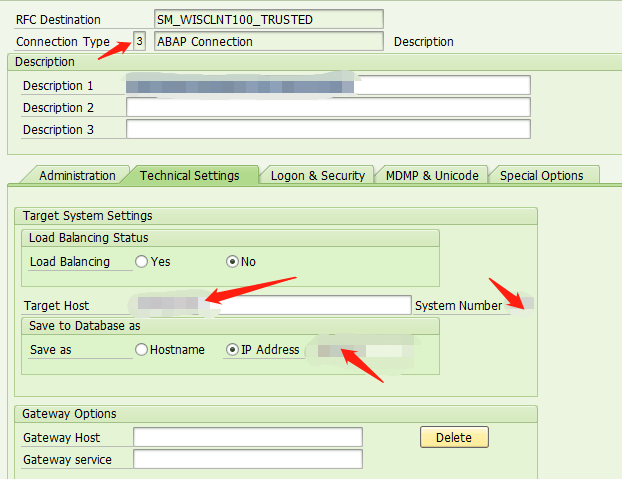Click into the Description 2 field

[x=328, y=107]
